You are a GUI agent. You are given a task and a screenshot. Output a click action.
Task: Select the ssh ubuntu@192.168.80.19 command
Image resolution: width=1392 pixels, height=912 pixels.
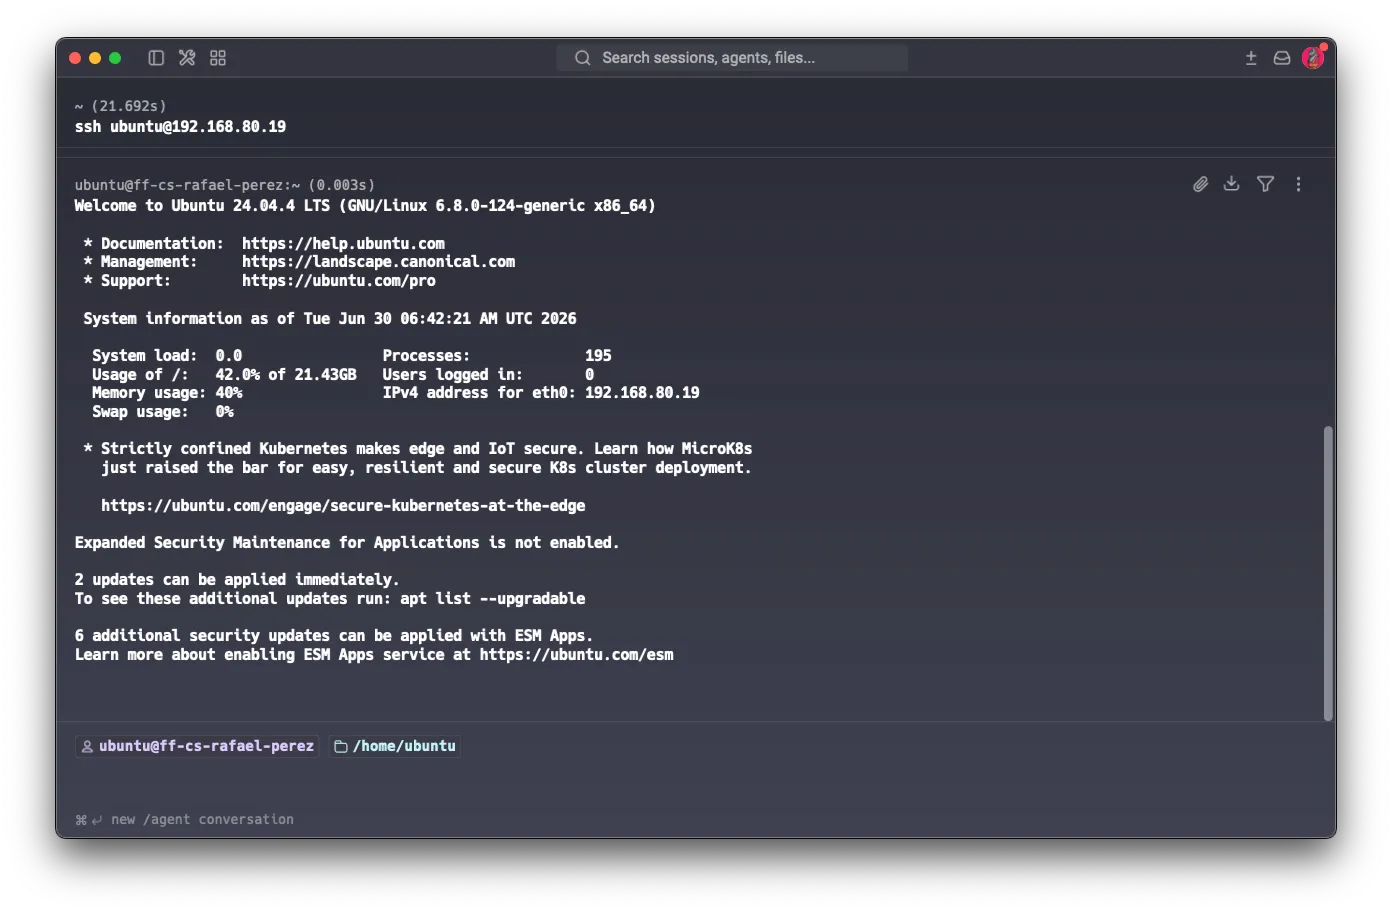(180, 127)
